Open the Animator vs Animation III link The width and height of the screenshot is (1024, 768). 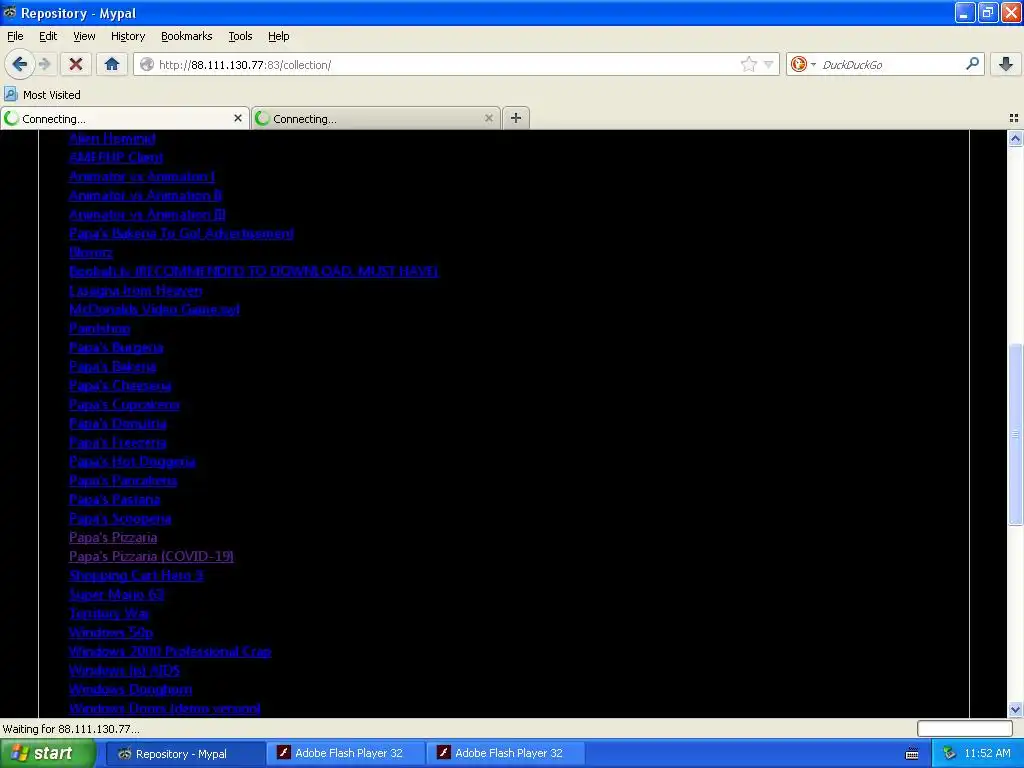tap(147, 214)
